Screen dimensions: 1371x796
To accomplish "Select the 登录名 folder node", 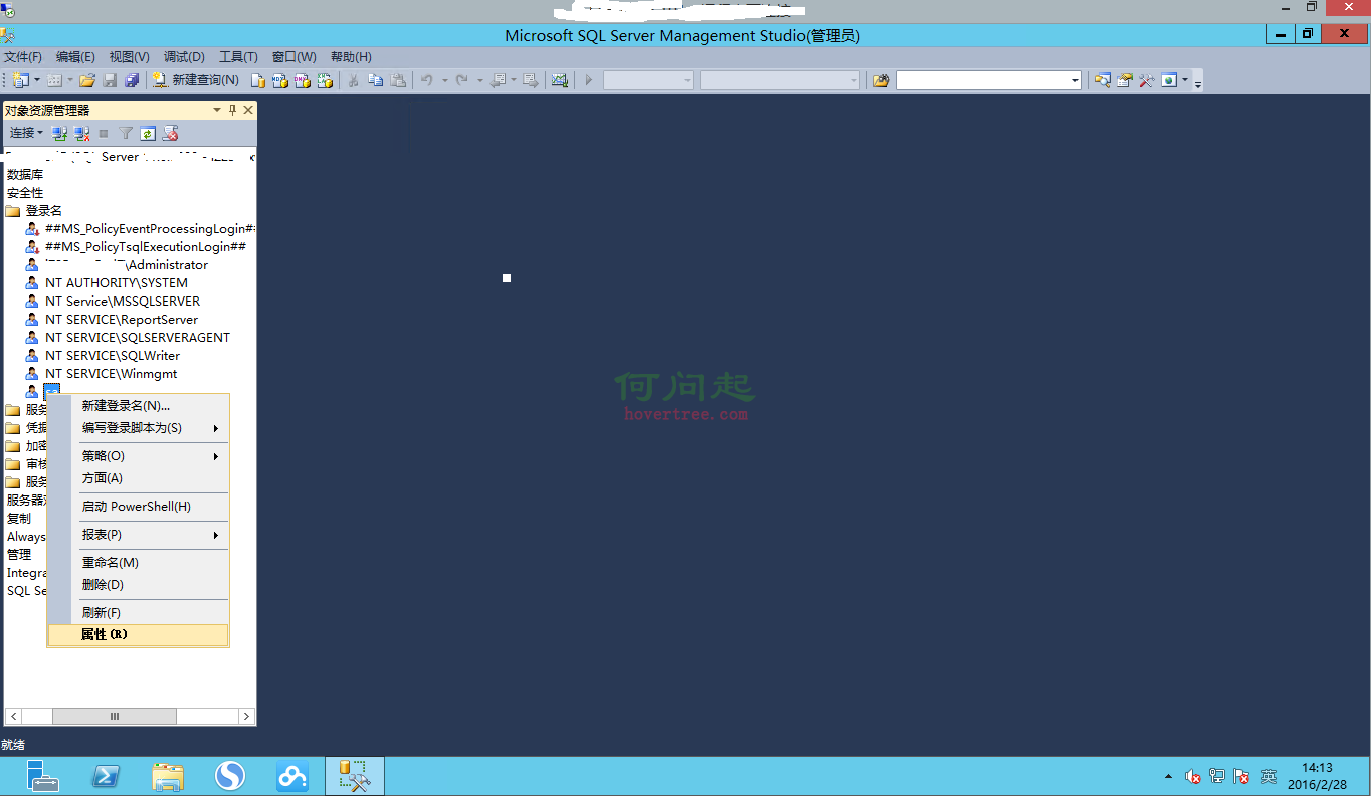I will 43,211.
